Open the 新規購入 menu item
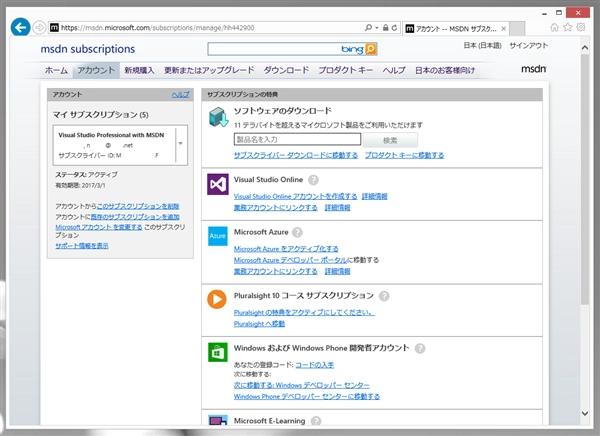Image resolution: width=600 pixels, height=436 pixels. 139,70
